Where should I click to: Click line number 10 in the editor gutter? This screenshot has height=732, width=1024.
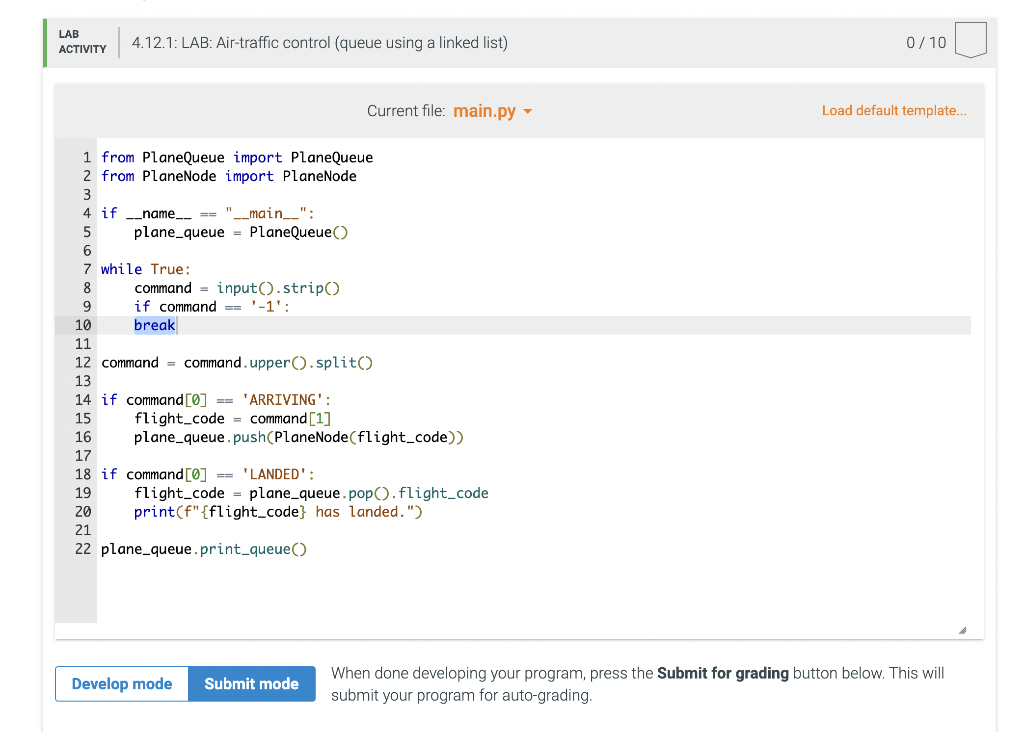(x=83, y=324)
